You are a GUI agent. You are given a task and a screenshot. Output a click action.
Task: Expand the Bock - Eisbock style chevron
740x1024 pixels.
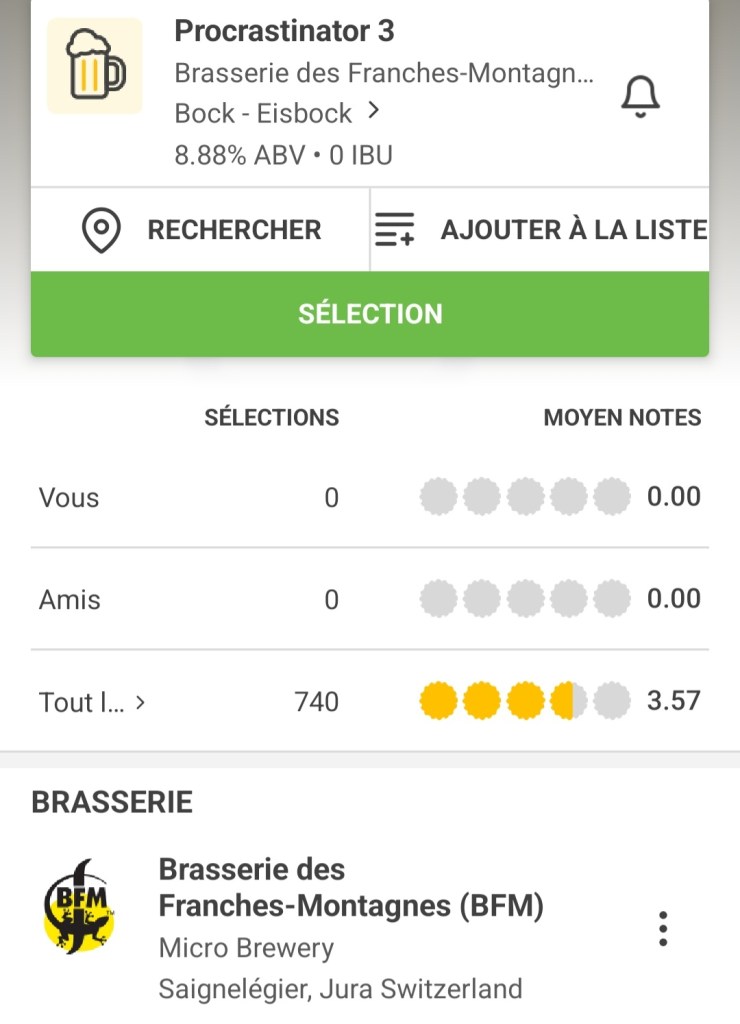374,111
